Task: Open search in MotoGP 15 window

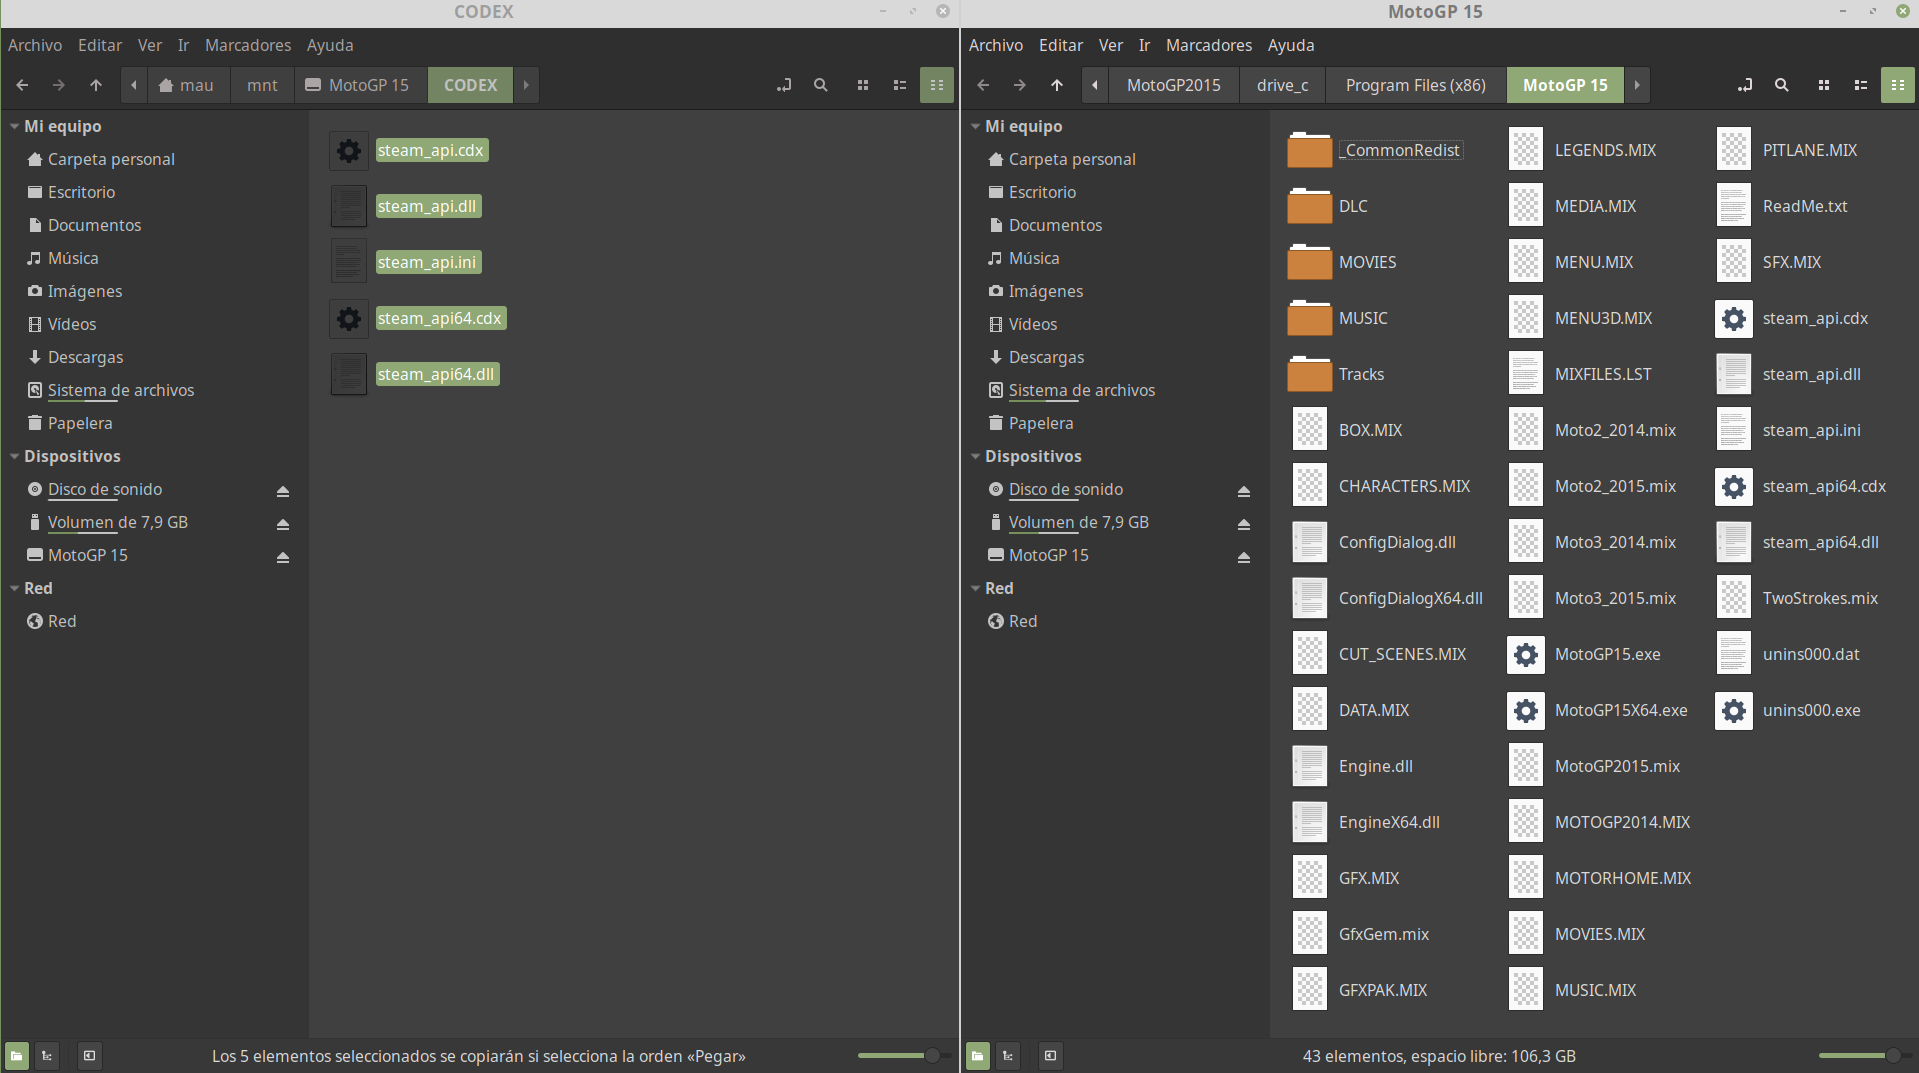Action: pyautogui.click(x=1782, y=85)
